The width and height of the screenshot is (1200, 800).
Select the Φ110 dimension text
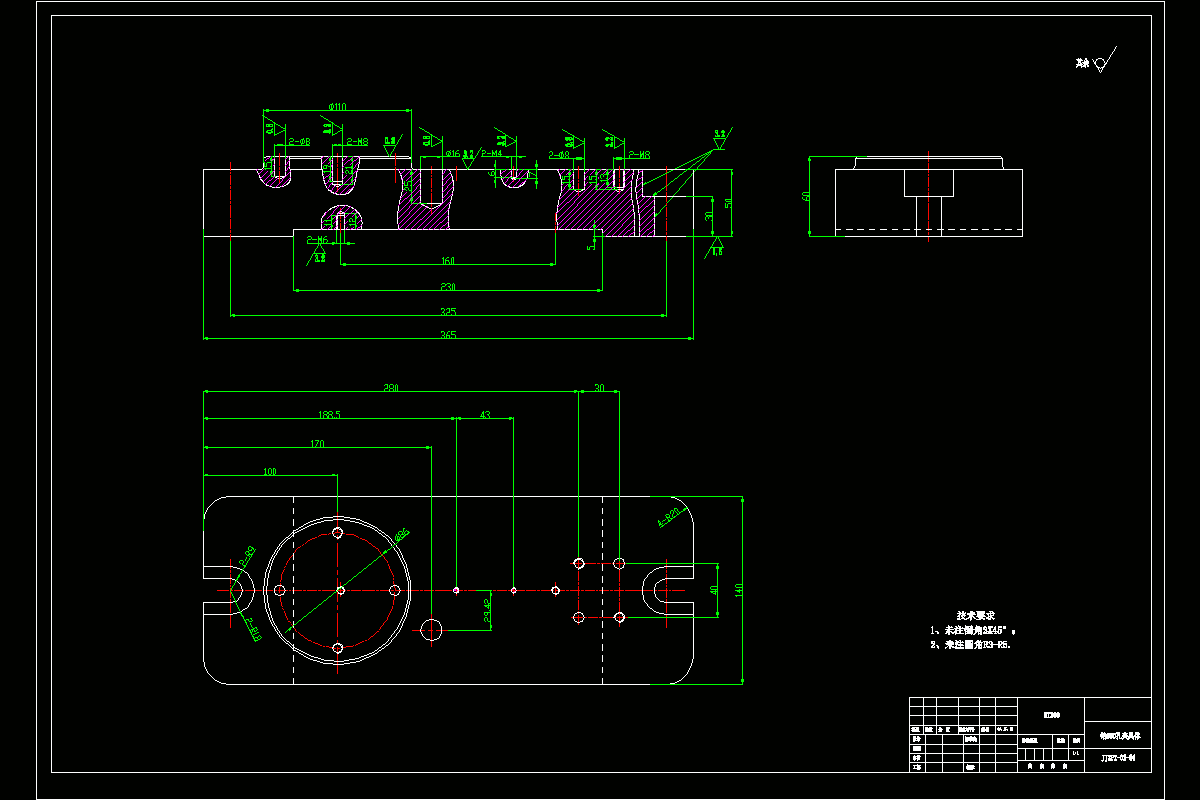(337, 106)
